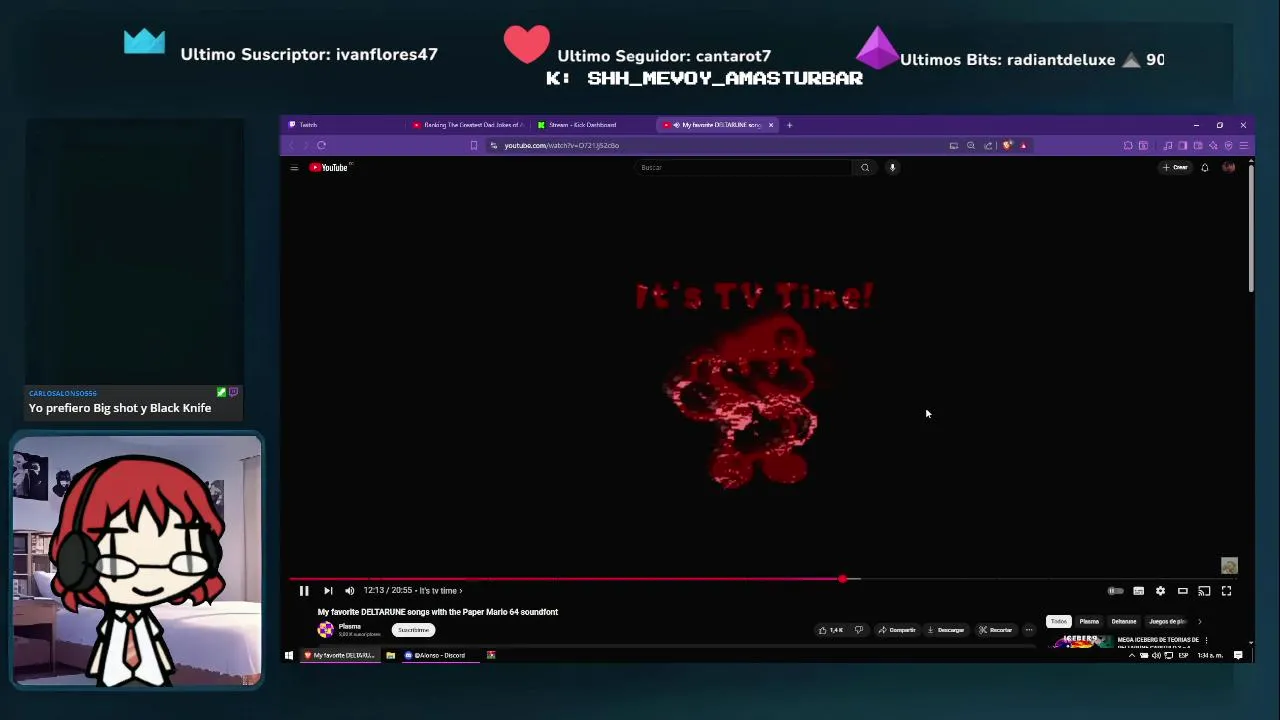Select the Plasma filter chip
Image resolution: width=1280 pixels, height=720 pixels.
(1089, 622)
